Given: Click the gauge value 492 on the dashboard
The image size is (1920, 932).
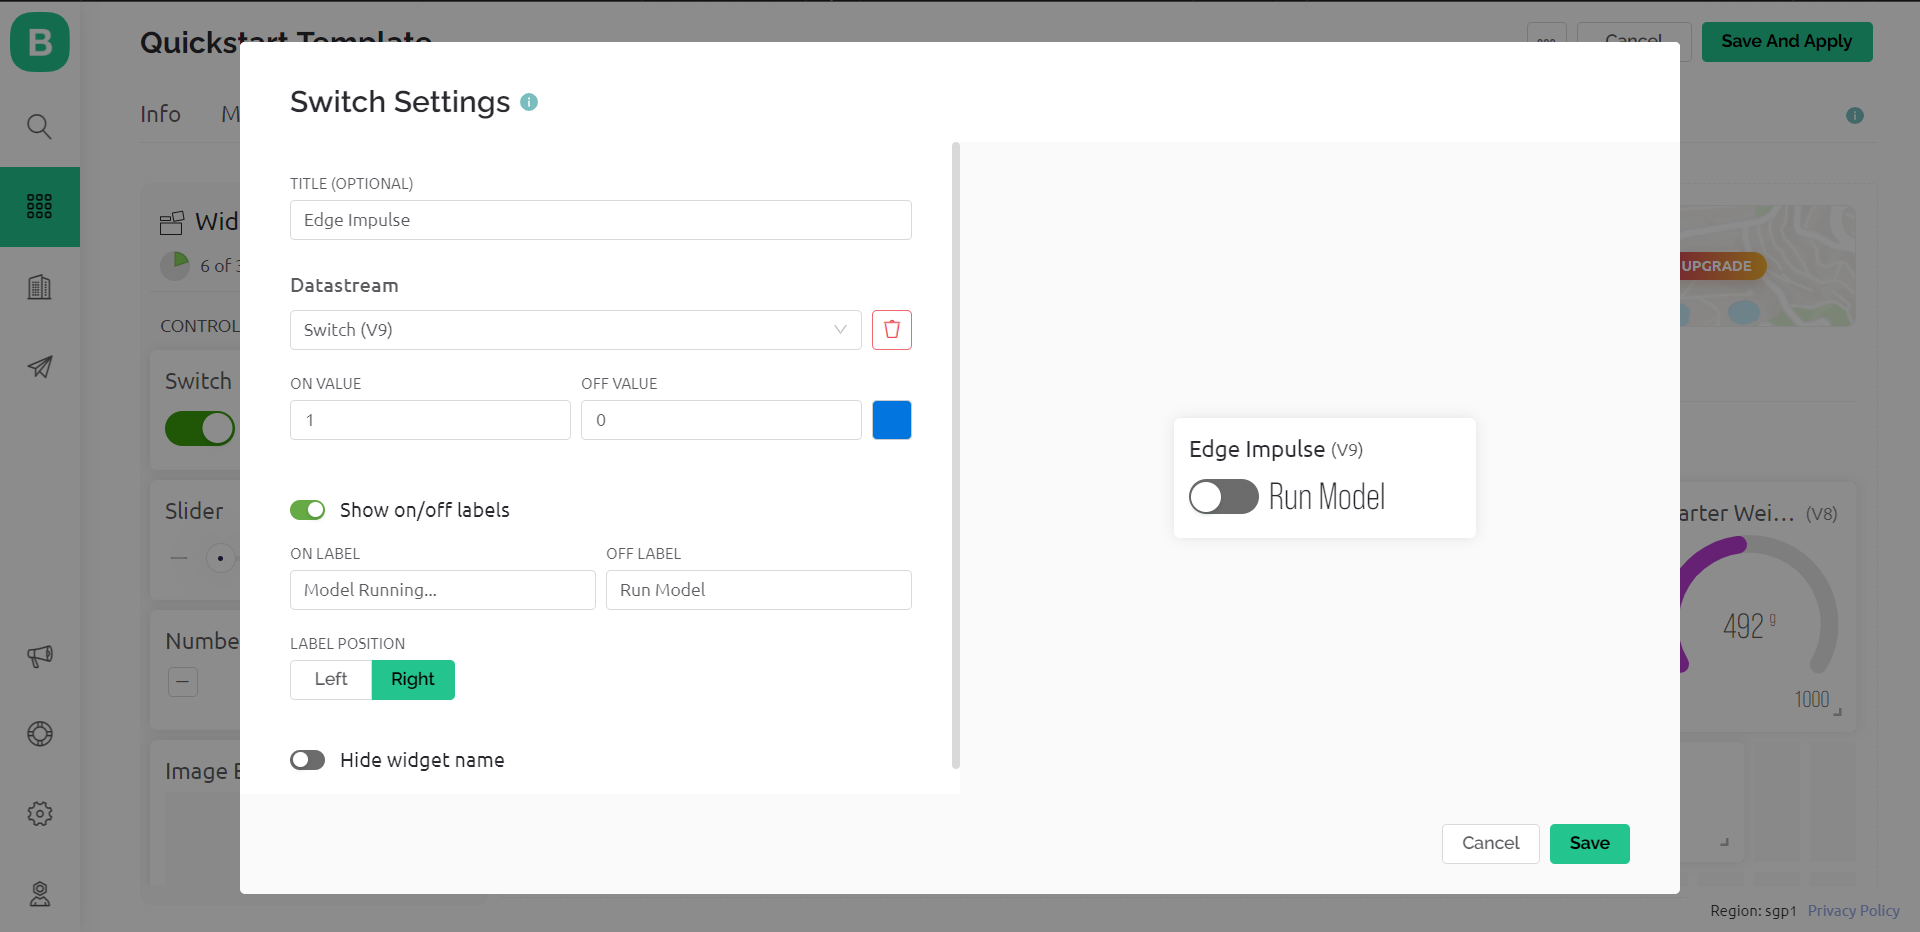Looking at the screenshot, I should 1743,627.
